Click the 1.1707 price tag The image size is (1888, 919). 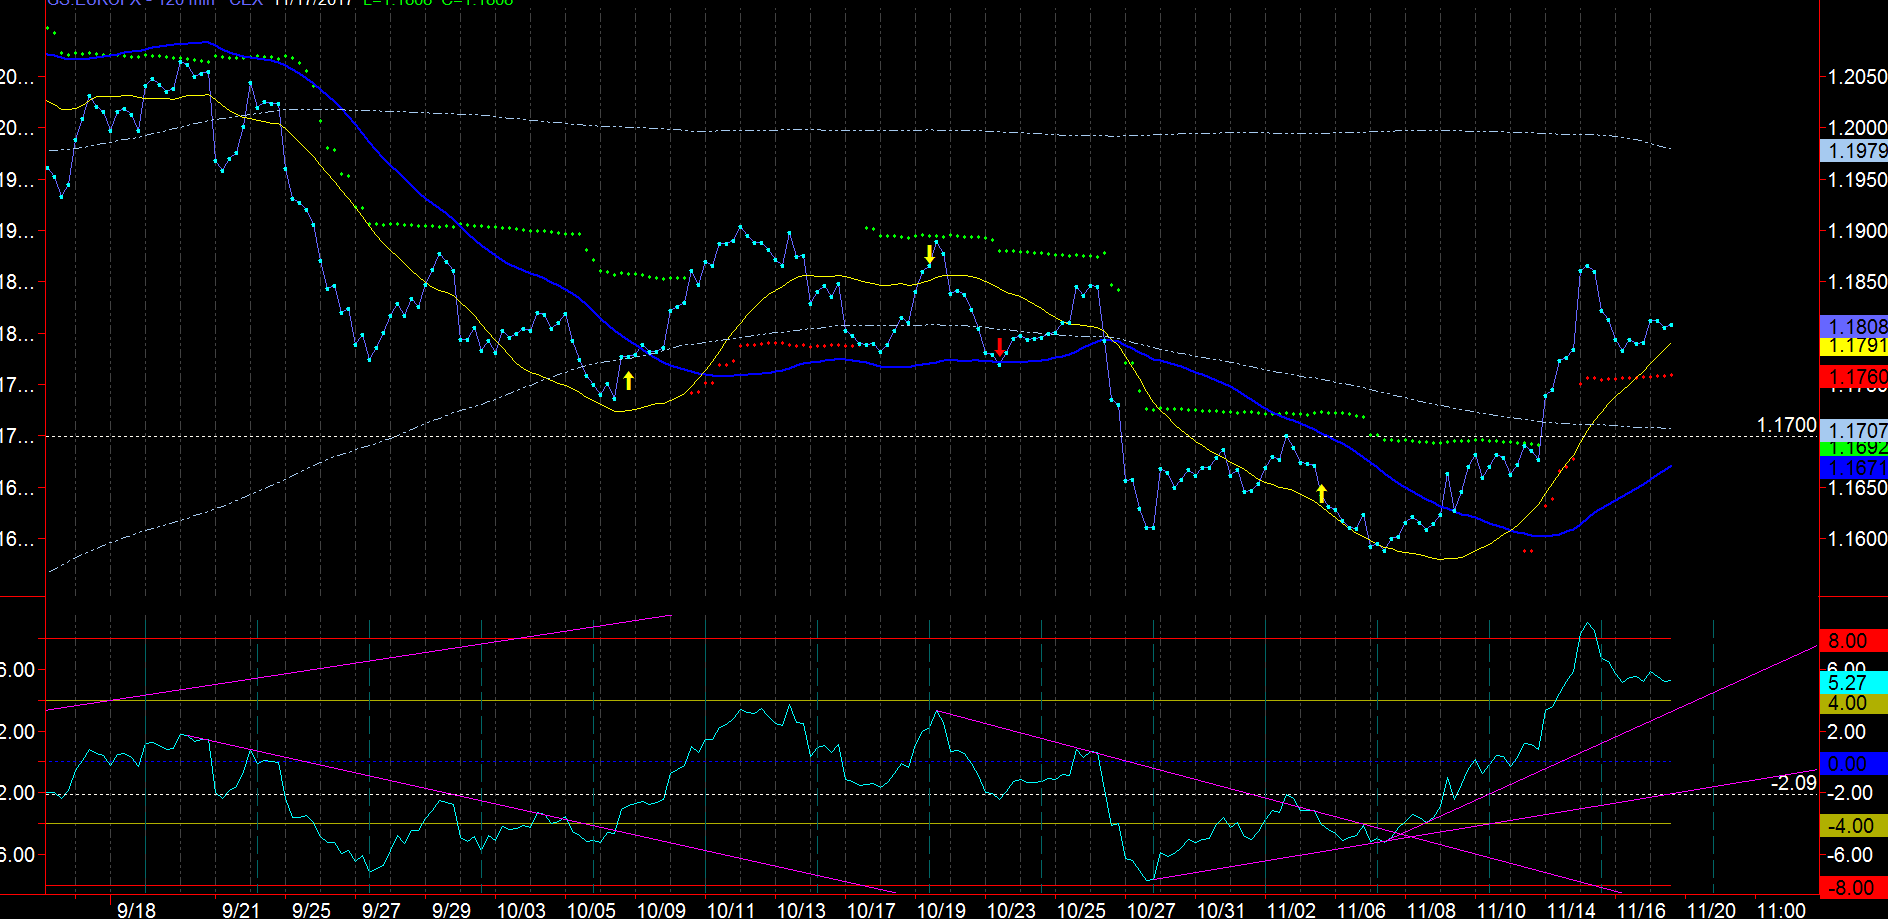pos(1854,430)
